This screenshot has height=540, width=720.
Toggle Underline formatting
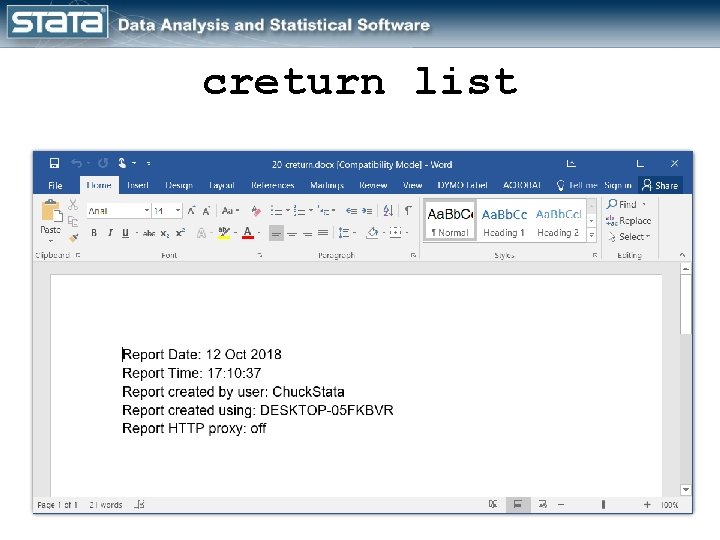(125, 233)
